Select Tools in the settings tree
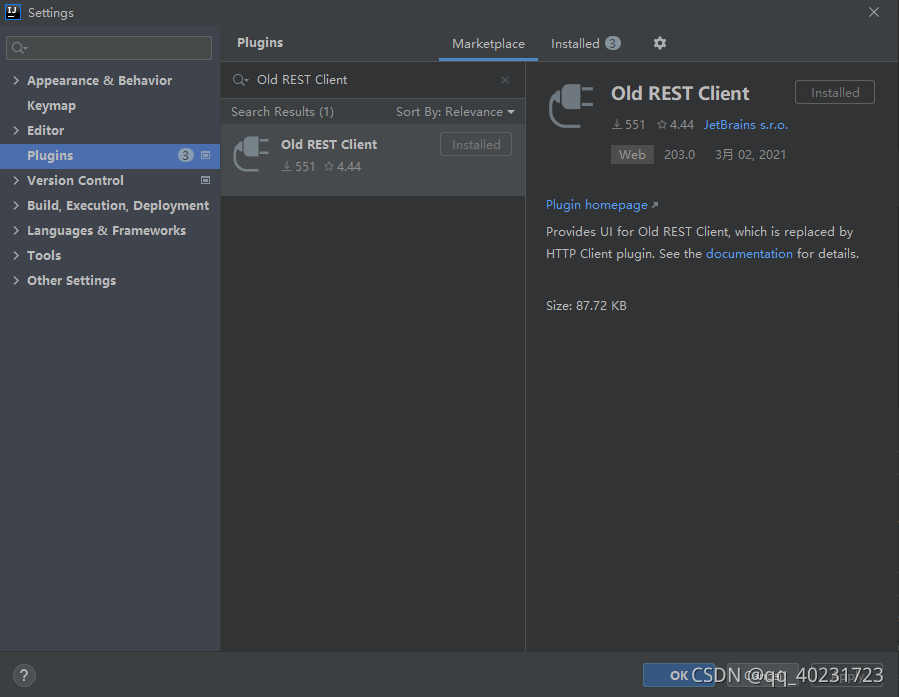Viewport: 899px width, 697px height. click(x=44, y=256)
